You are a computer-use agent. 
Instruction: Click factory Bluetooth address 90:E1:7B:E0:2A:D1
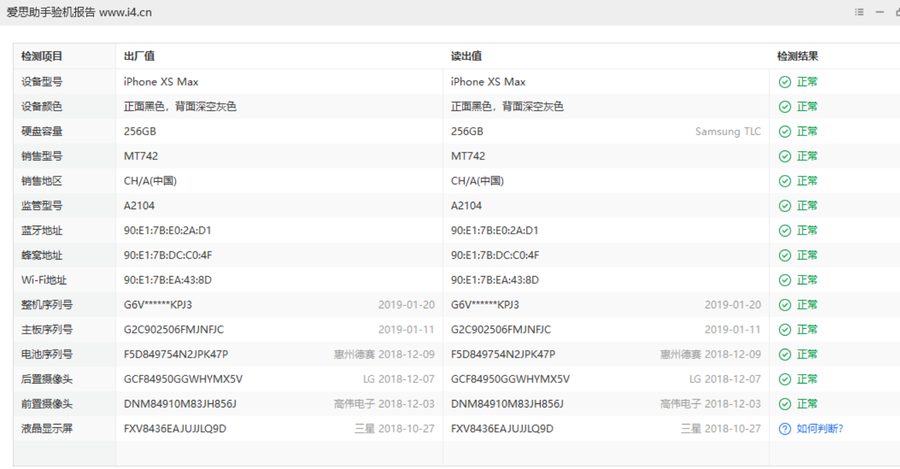[x=168, y=231]
